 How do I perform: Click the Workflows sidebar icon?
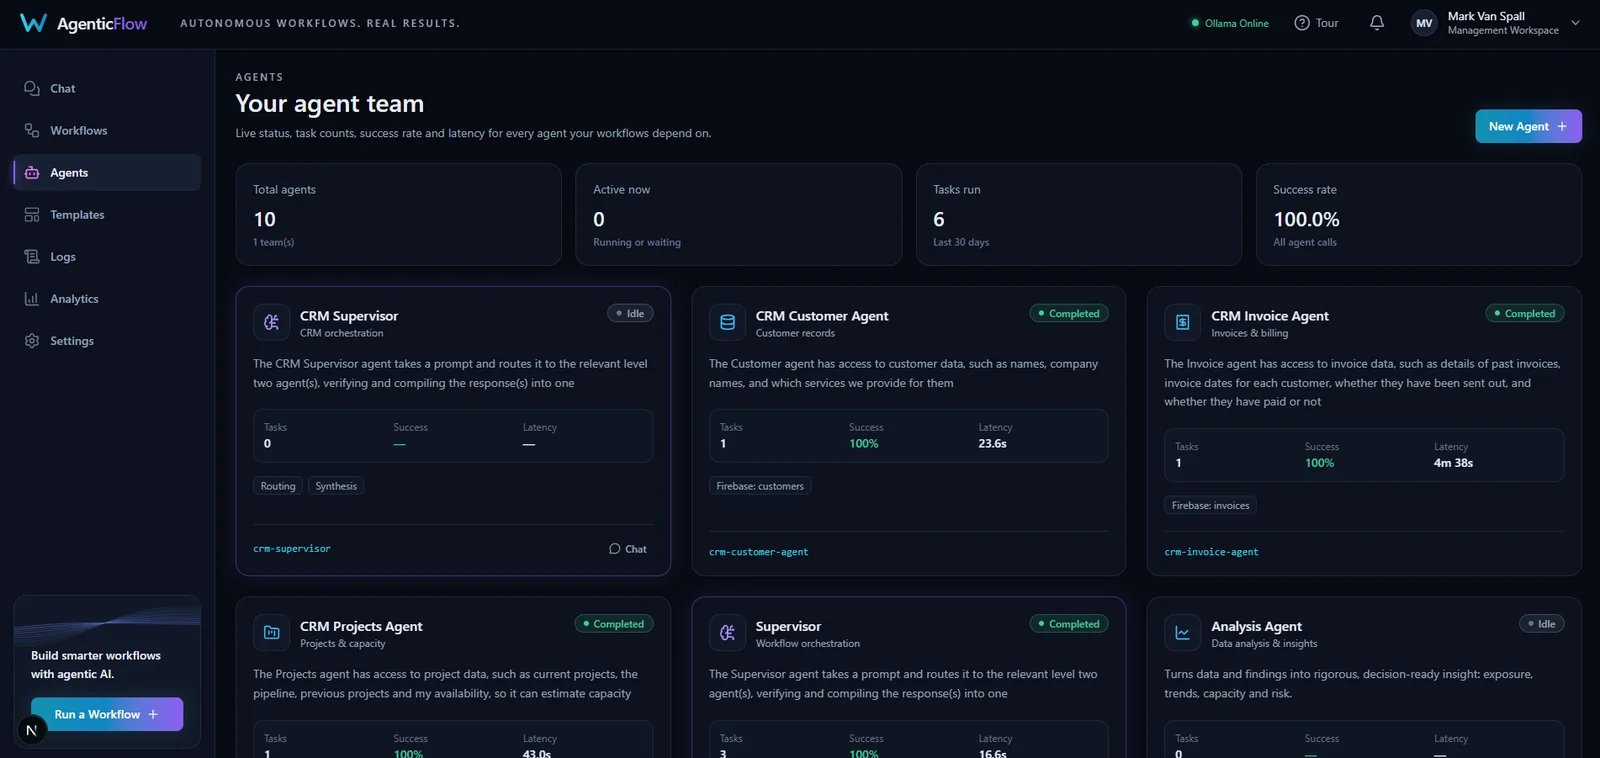[x=32, y=130]
